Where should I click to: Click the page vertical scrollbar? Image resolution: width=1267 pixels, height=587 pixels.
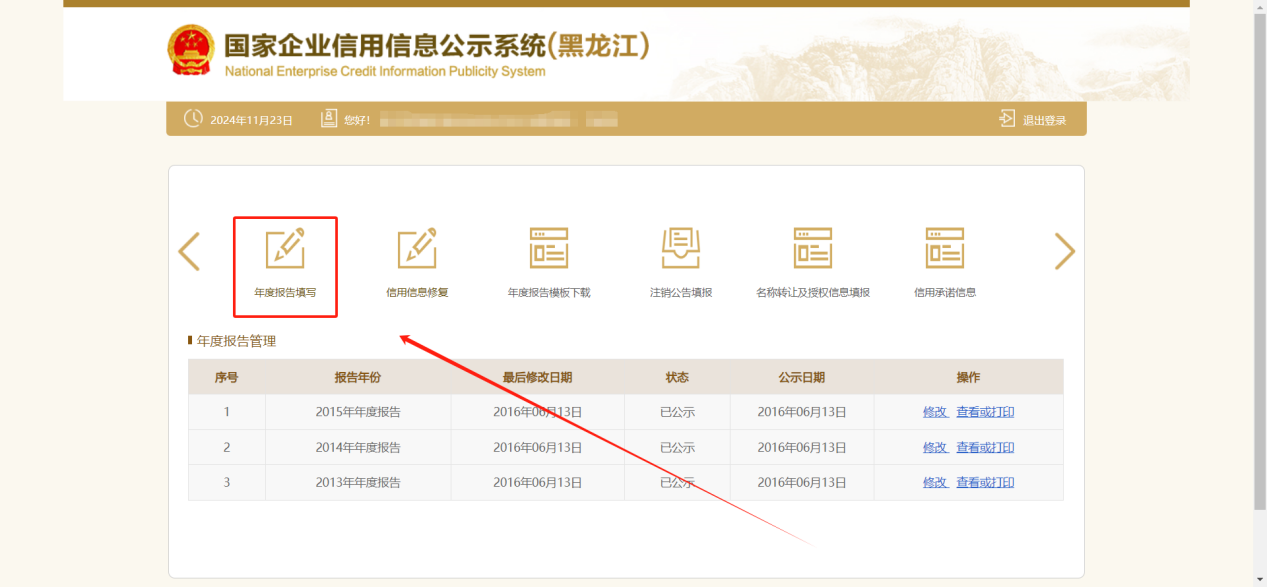(1259, 300)
